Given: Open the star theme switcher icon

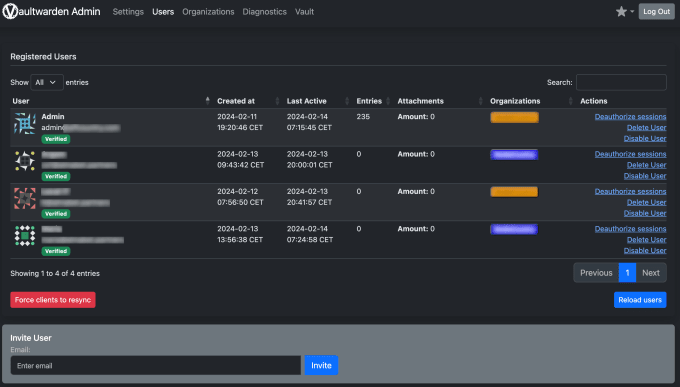Looking at the screenshot, I should 621,12.
